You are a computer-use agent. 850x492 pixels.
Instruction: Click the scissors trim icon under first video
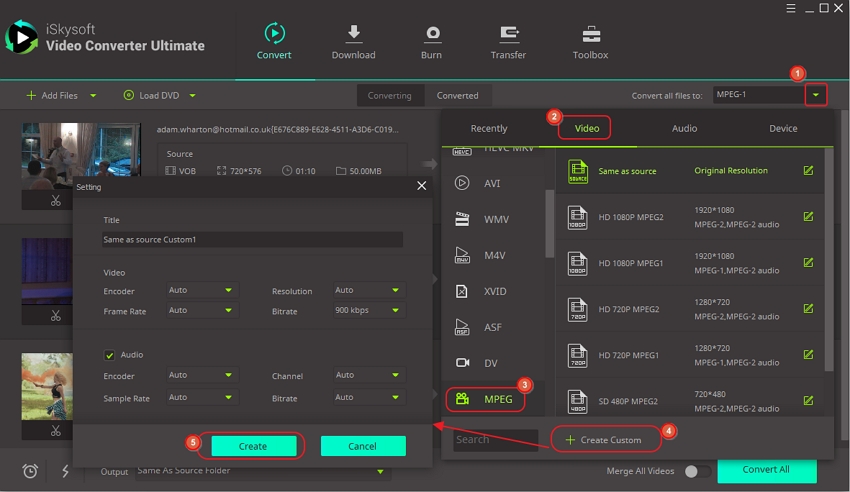56,201
